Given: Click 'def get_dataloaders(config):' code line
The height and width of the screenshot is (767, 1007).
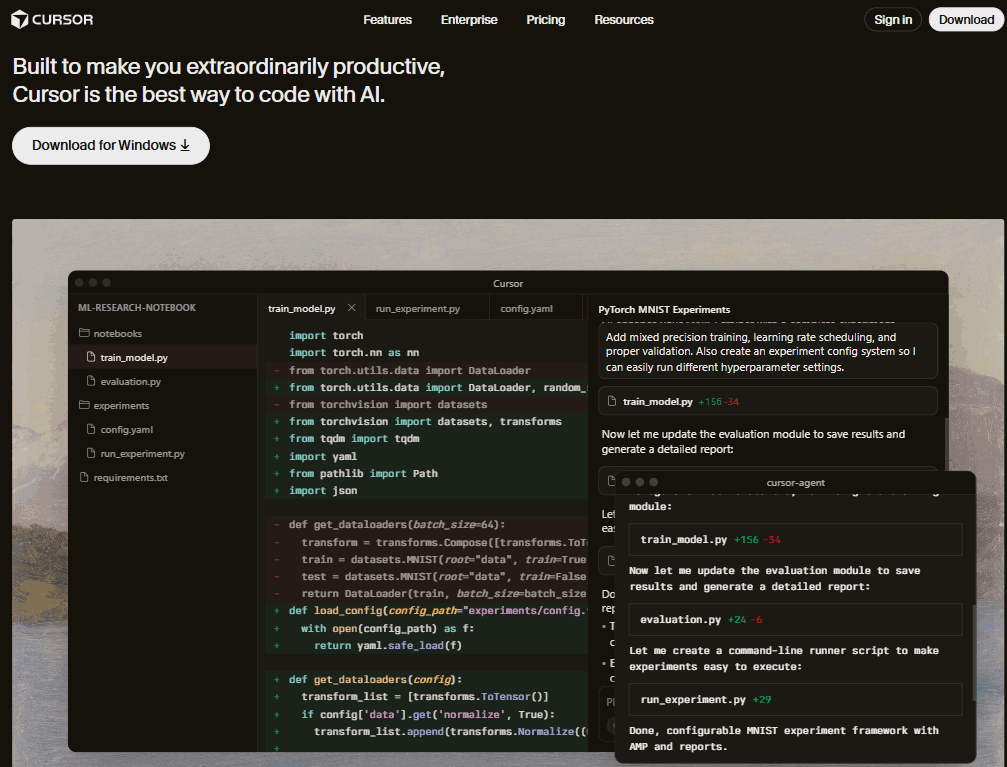Looking at the screenshot, I should [375, 679].
